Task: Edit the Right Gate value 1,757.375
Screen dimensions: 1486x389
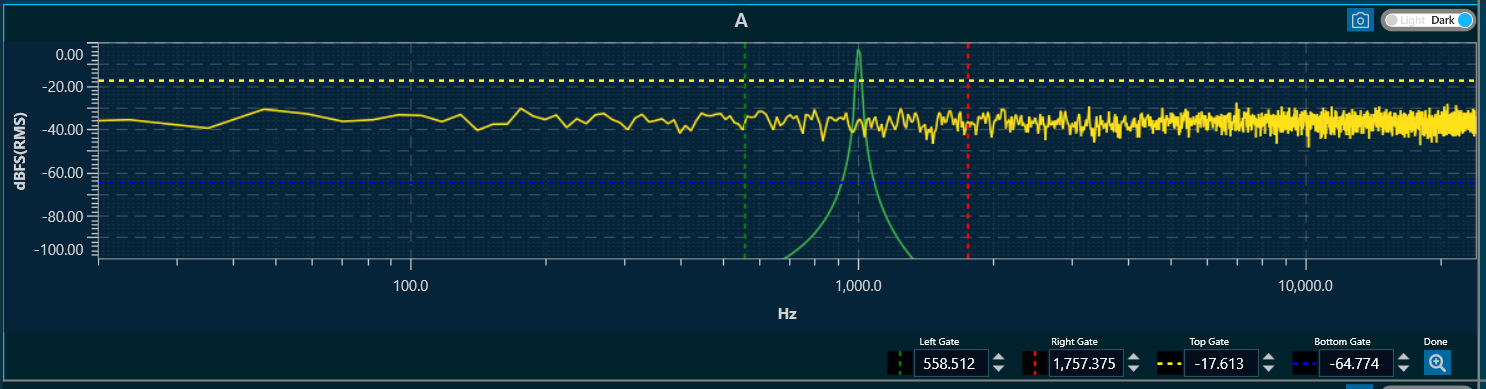Action: pos(1087,363)
